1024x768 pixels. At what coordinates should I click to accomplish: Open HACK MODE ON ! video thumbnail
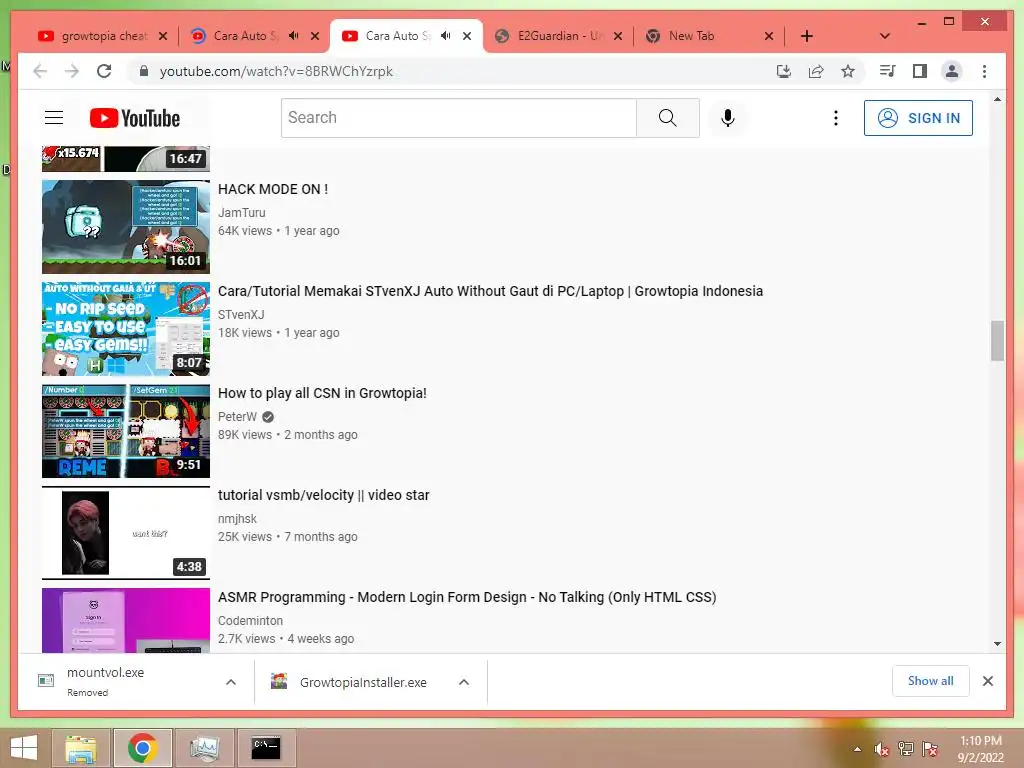click(x=126, y=227)
